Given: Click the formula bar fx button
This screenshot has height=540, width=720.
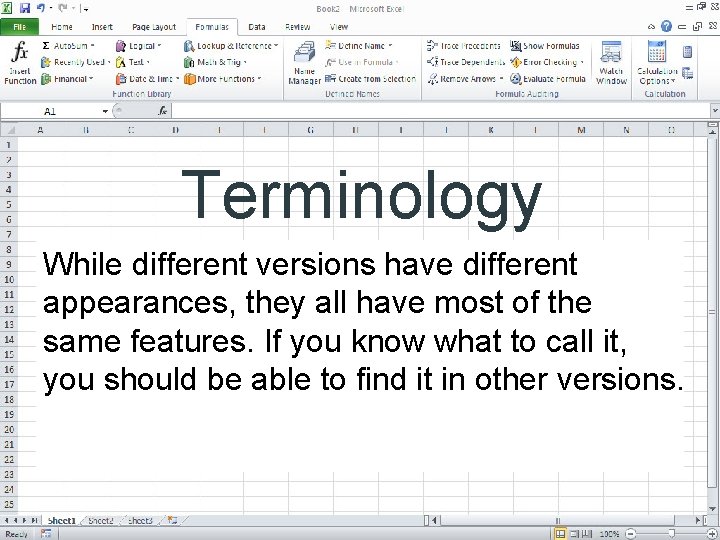Looking at the screenshot, I should (163, 111).
